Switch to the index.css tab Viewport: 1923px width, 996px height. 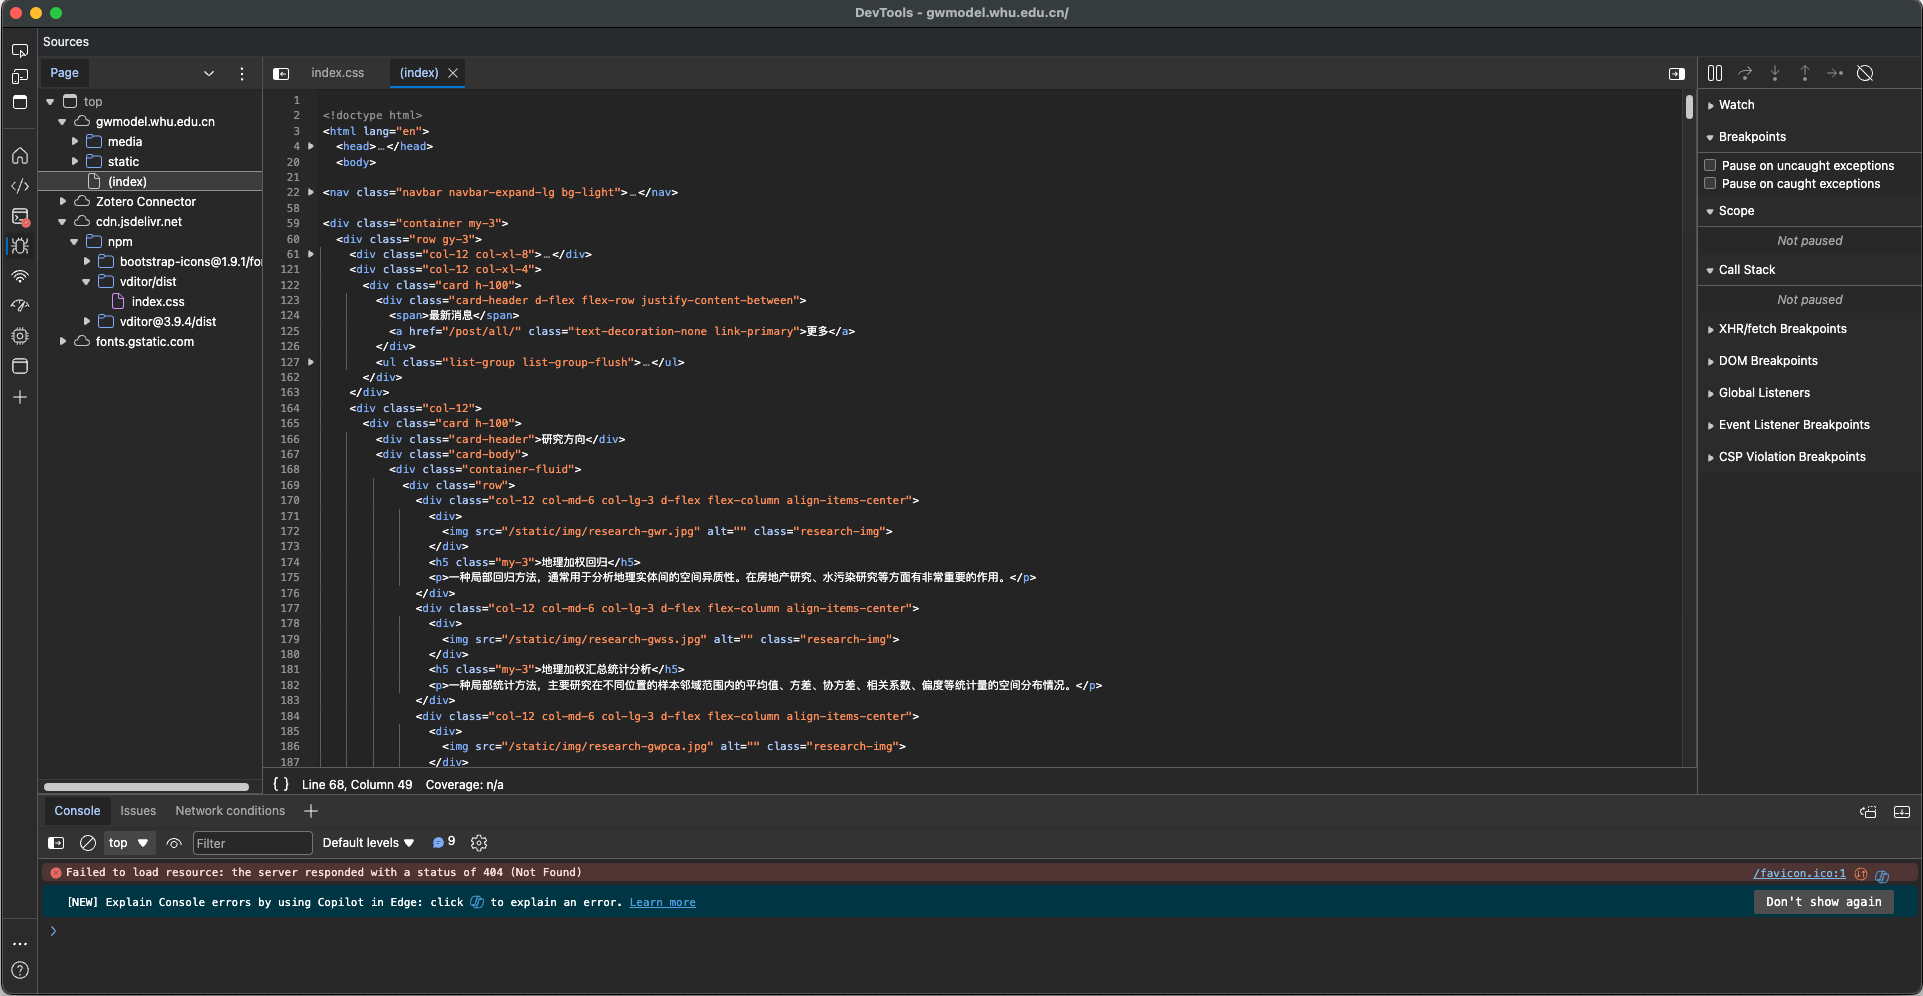[337, 73]
